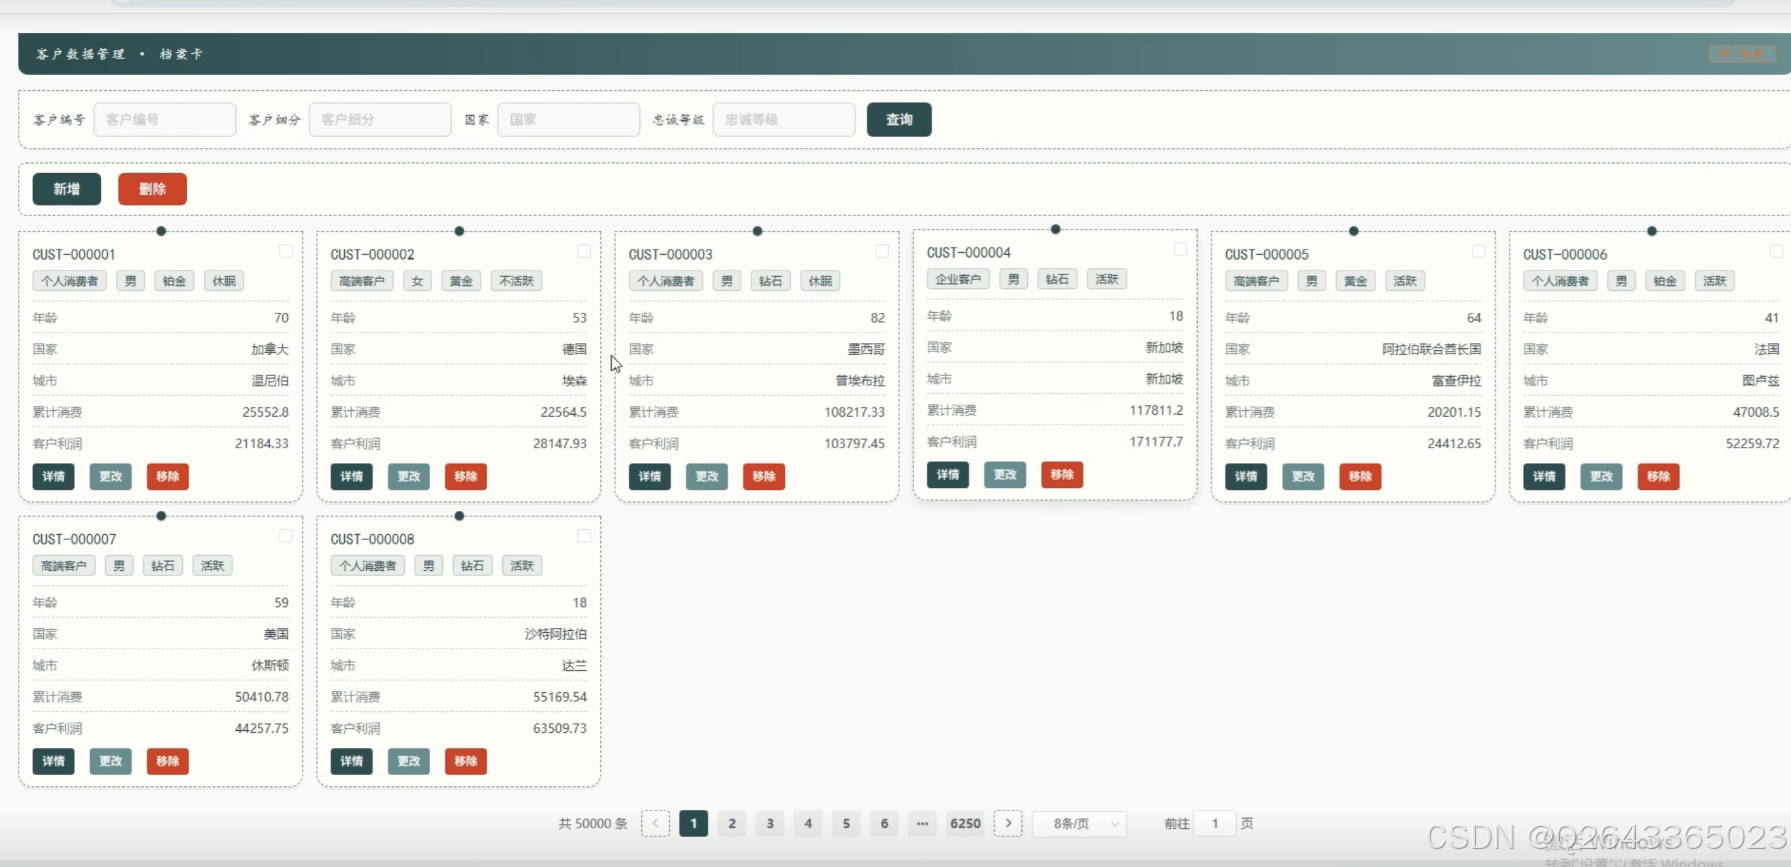The width and height of the screenshot is (1791, 867).
Task: Focus the 客户编号 search field
Action: (x=165, y=119)
